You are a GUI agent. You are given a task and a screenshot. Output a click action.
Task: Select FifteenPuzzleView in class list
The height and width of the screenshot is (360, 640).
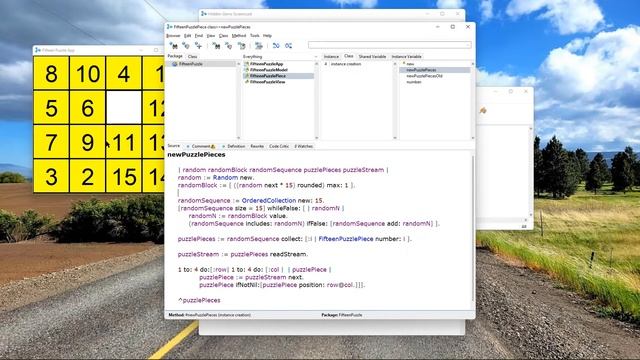pos(267,82)
